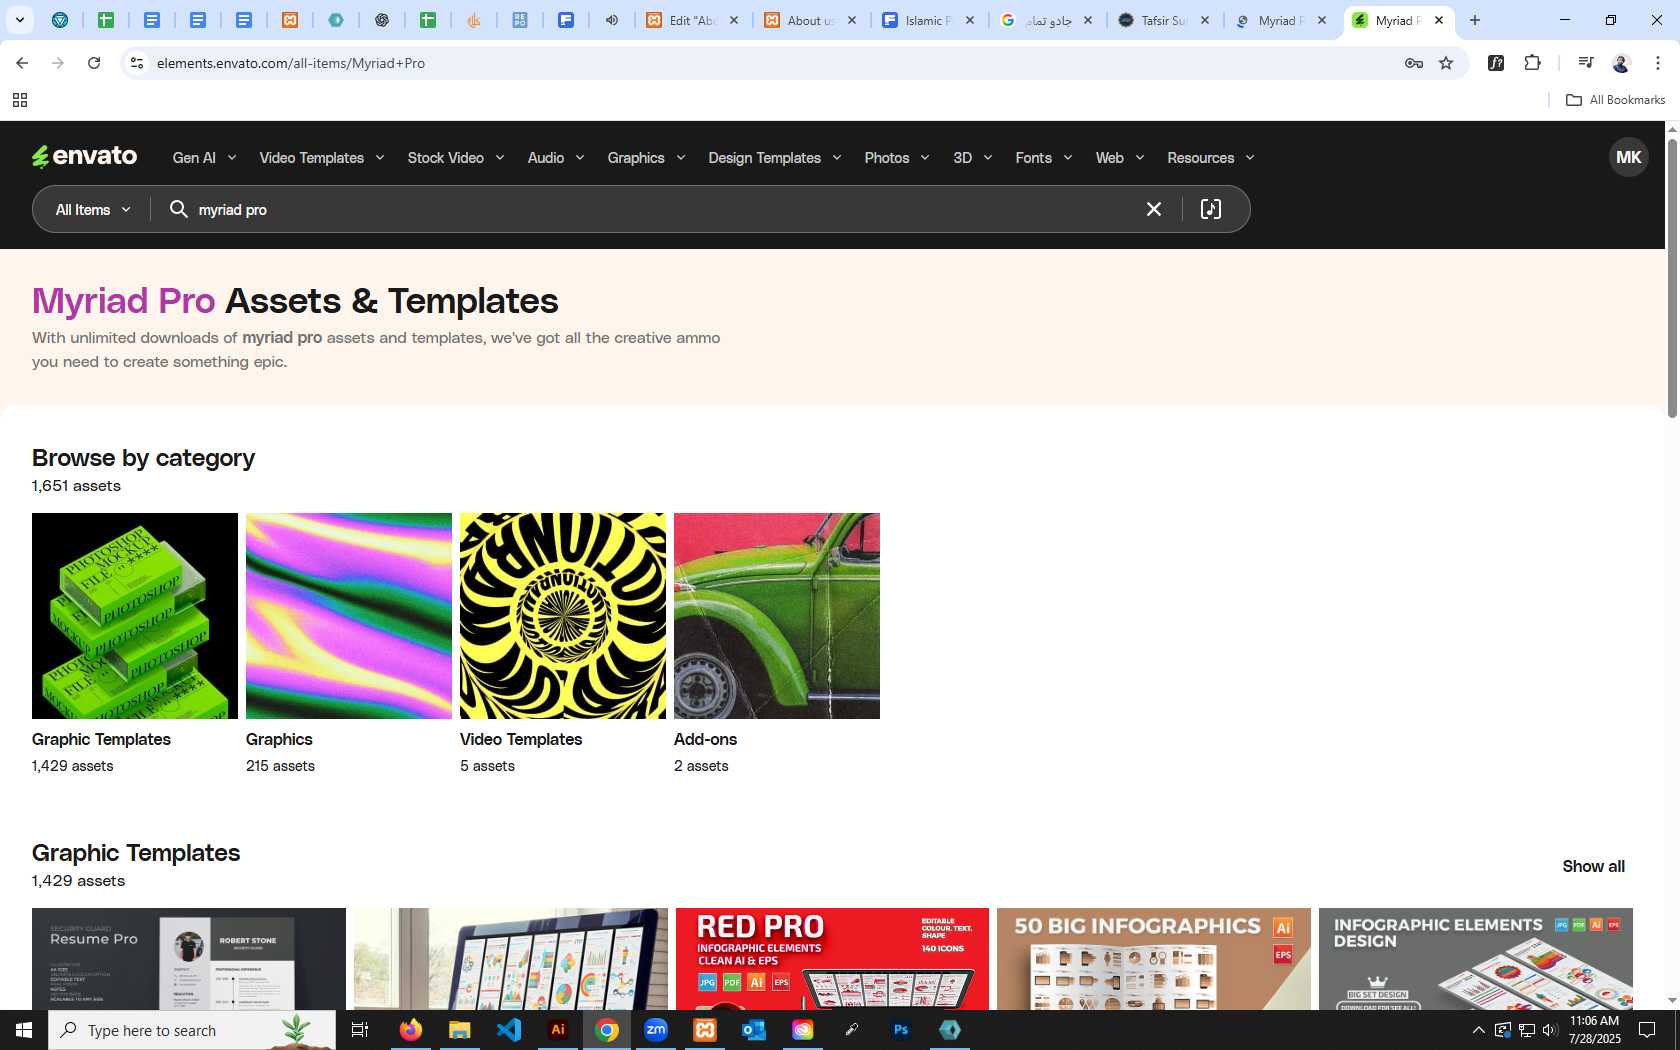
Task: Expand the Photos menu
Action: point(897,157)
